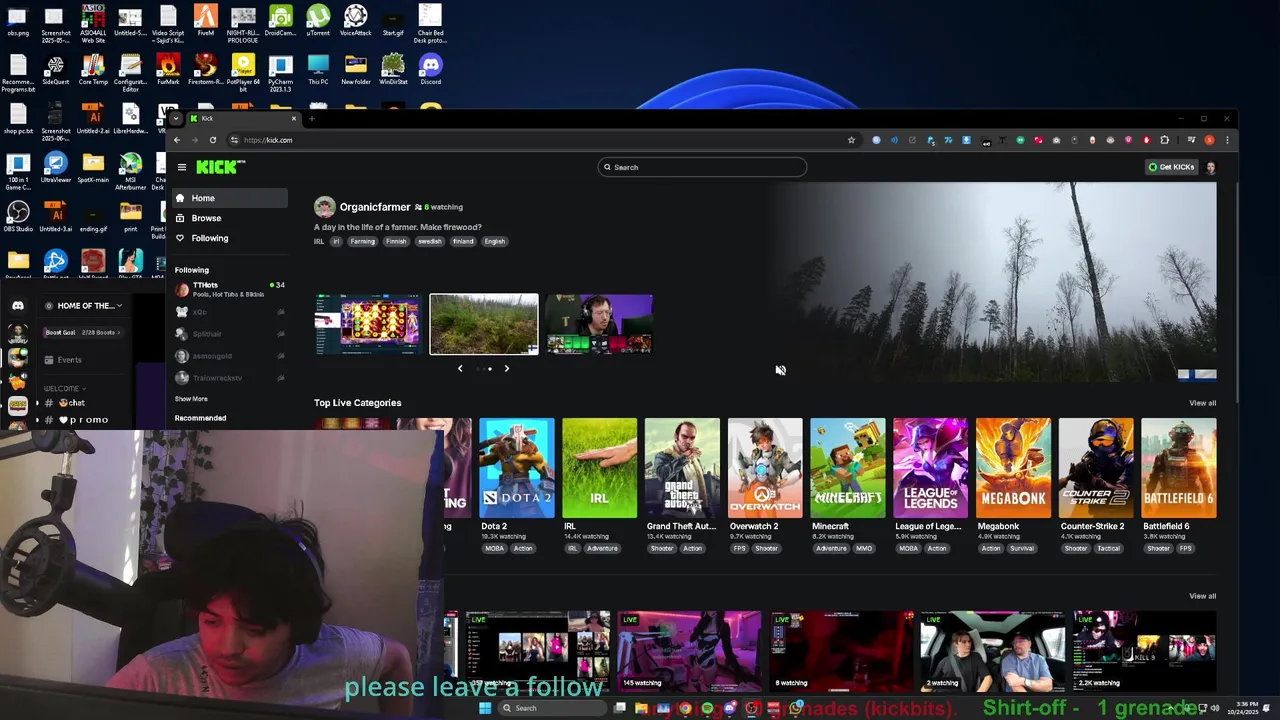Image resolution: width=1280 pixels, height=720 pixels.
Task: Open the live stream with 2 watching
Action: tap(992, 651)
